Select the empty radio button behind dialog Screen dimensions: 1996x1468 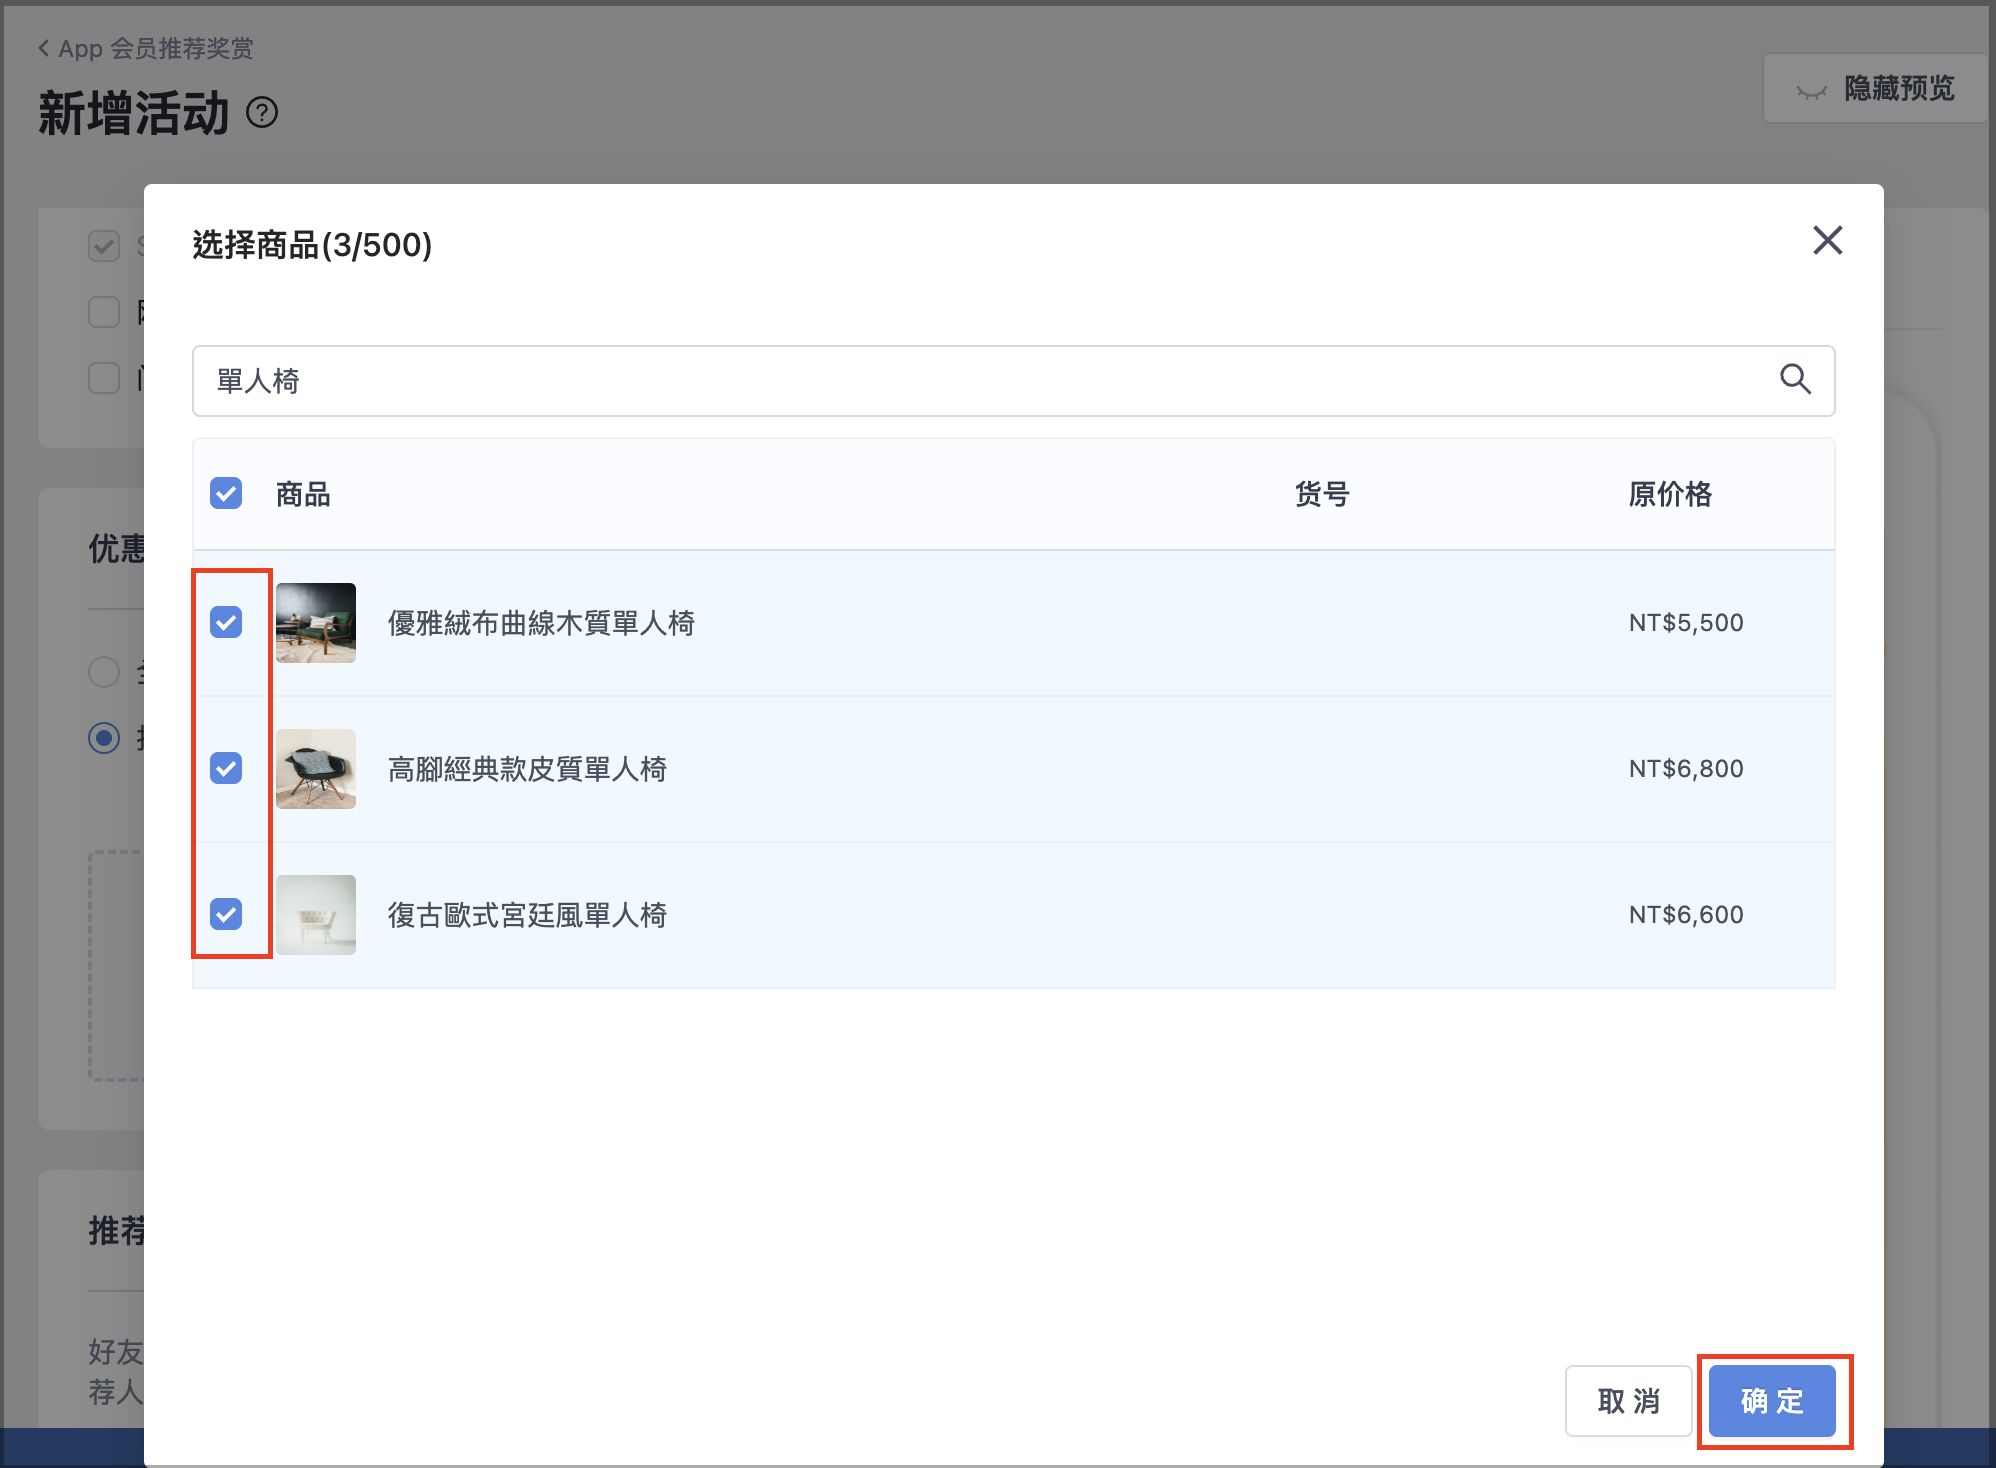tap(104, 672)
